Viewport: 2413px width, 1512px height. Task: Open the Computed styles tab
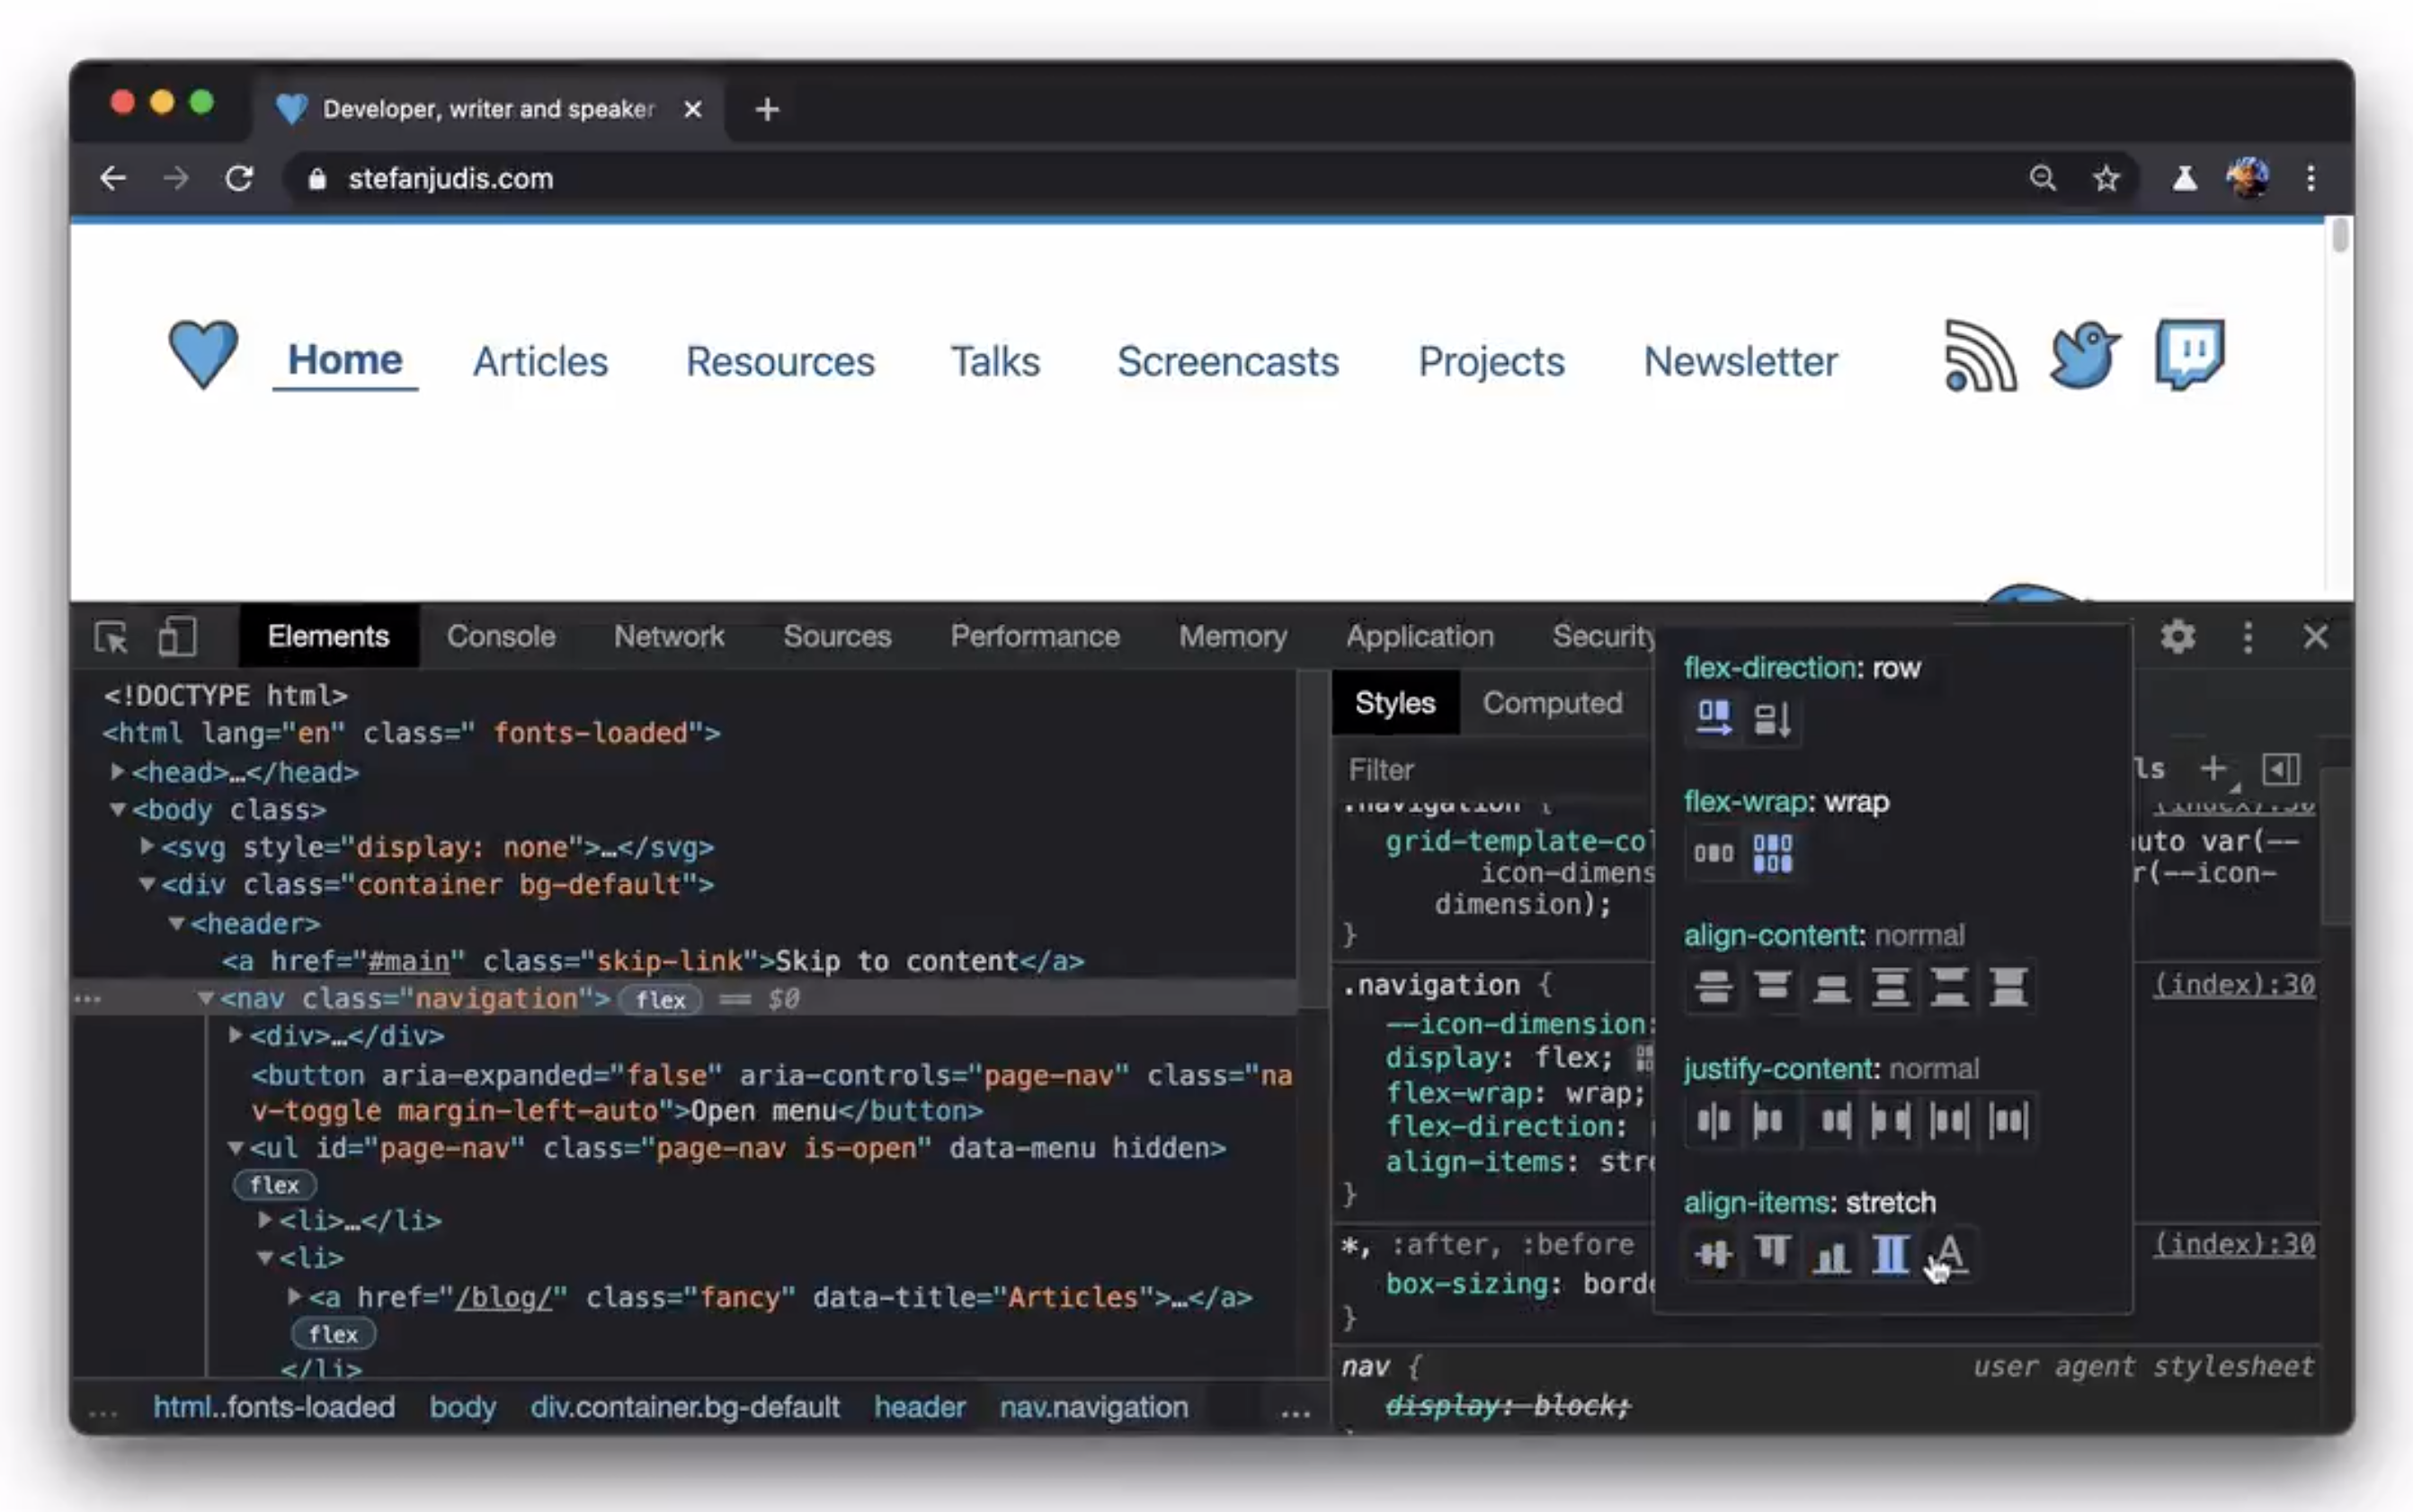click(x=1552, y=703)
